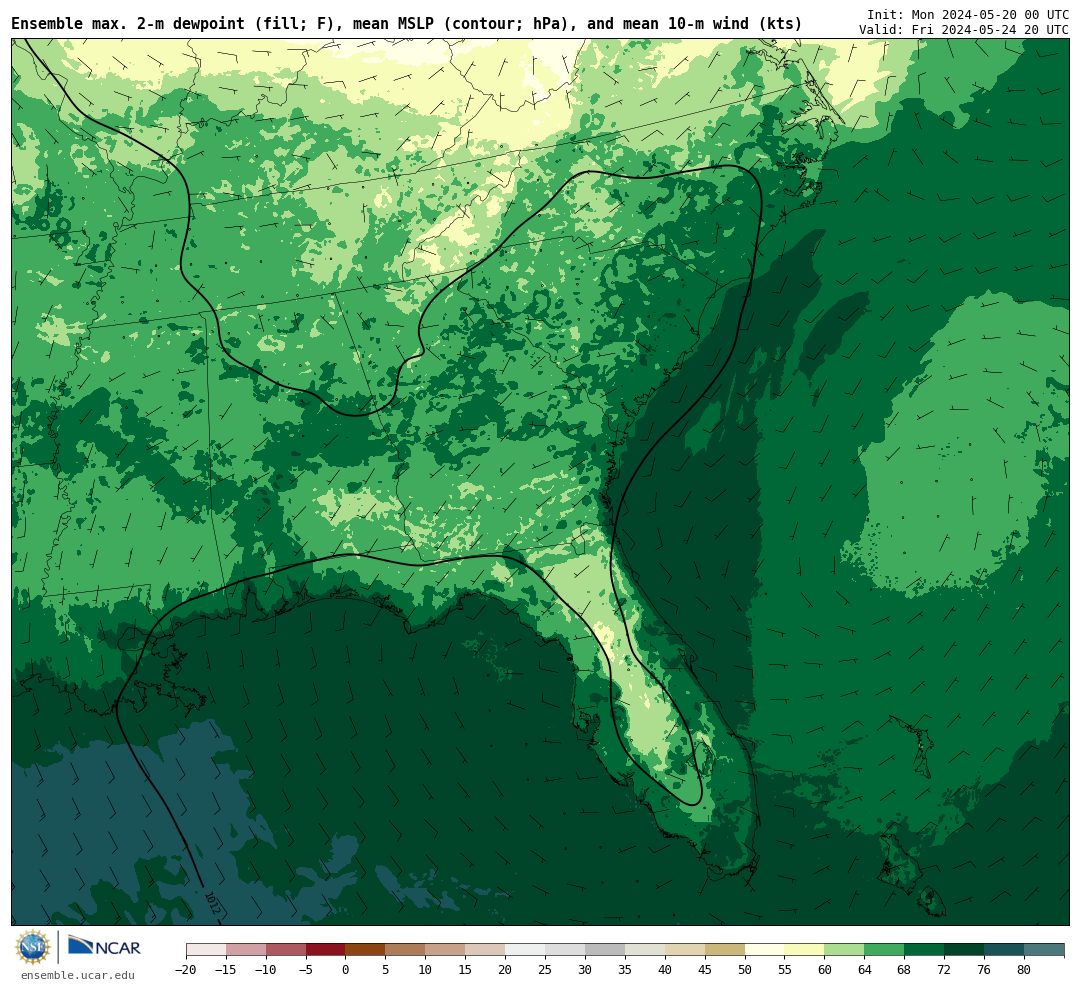This screenshot has height=988, width=1080.
Task: Pick the medium green 64 to 68 swatch
Action: coord(885,950)
